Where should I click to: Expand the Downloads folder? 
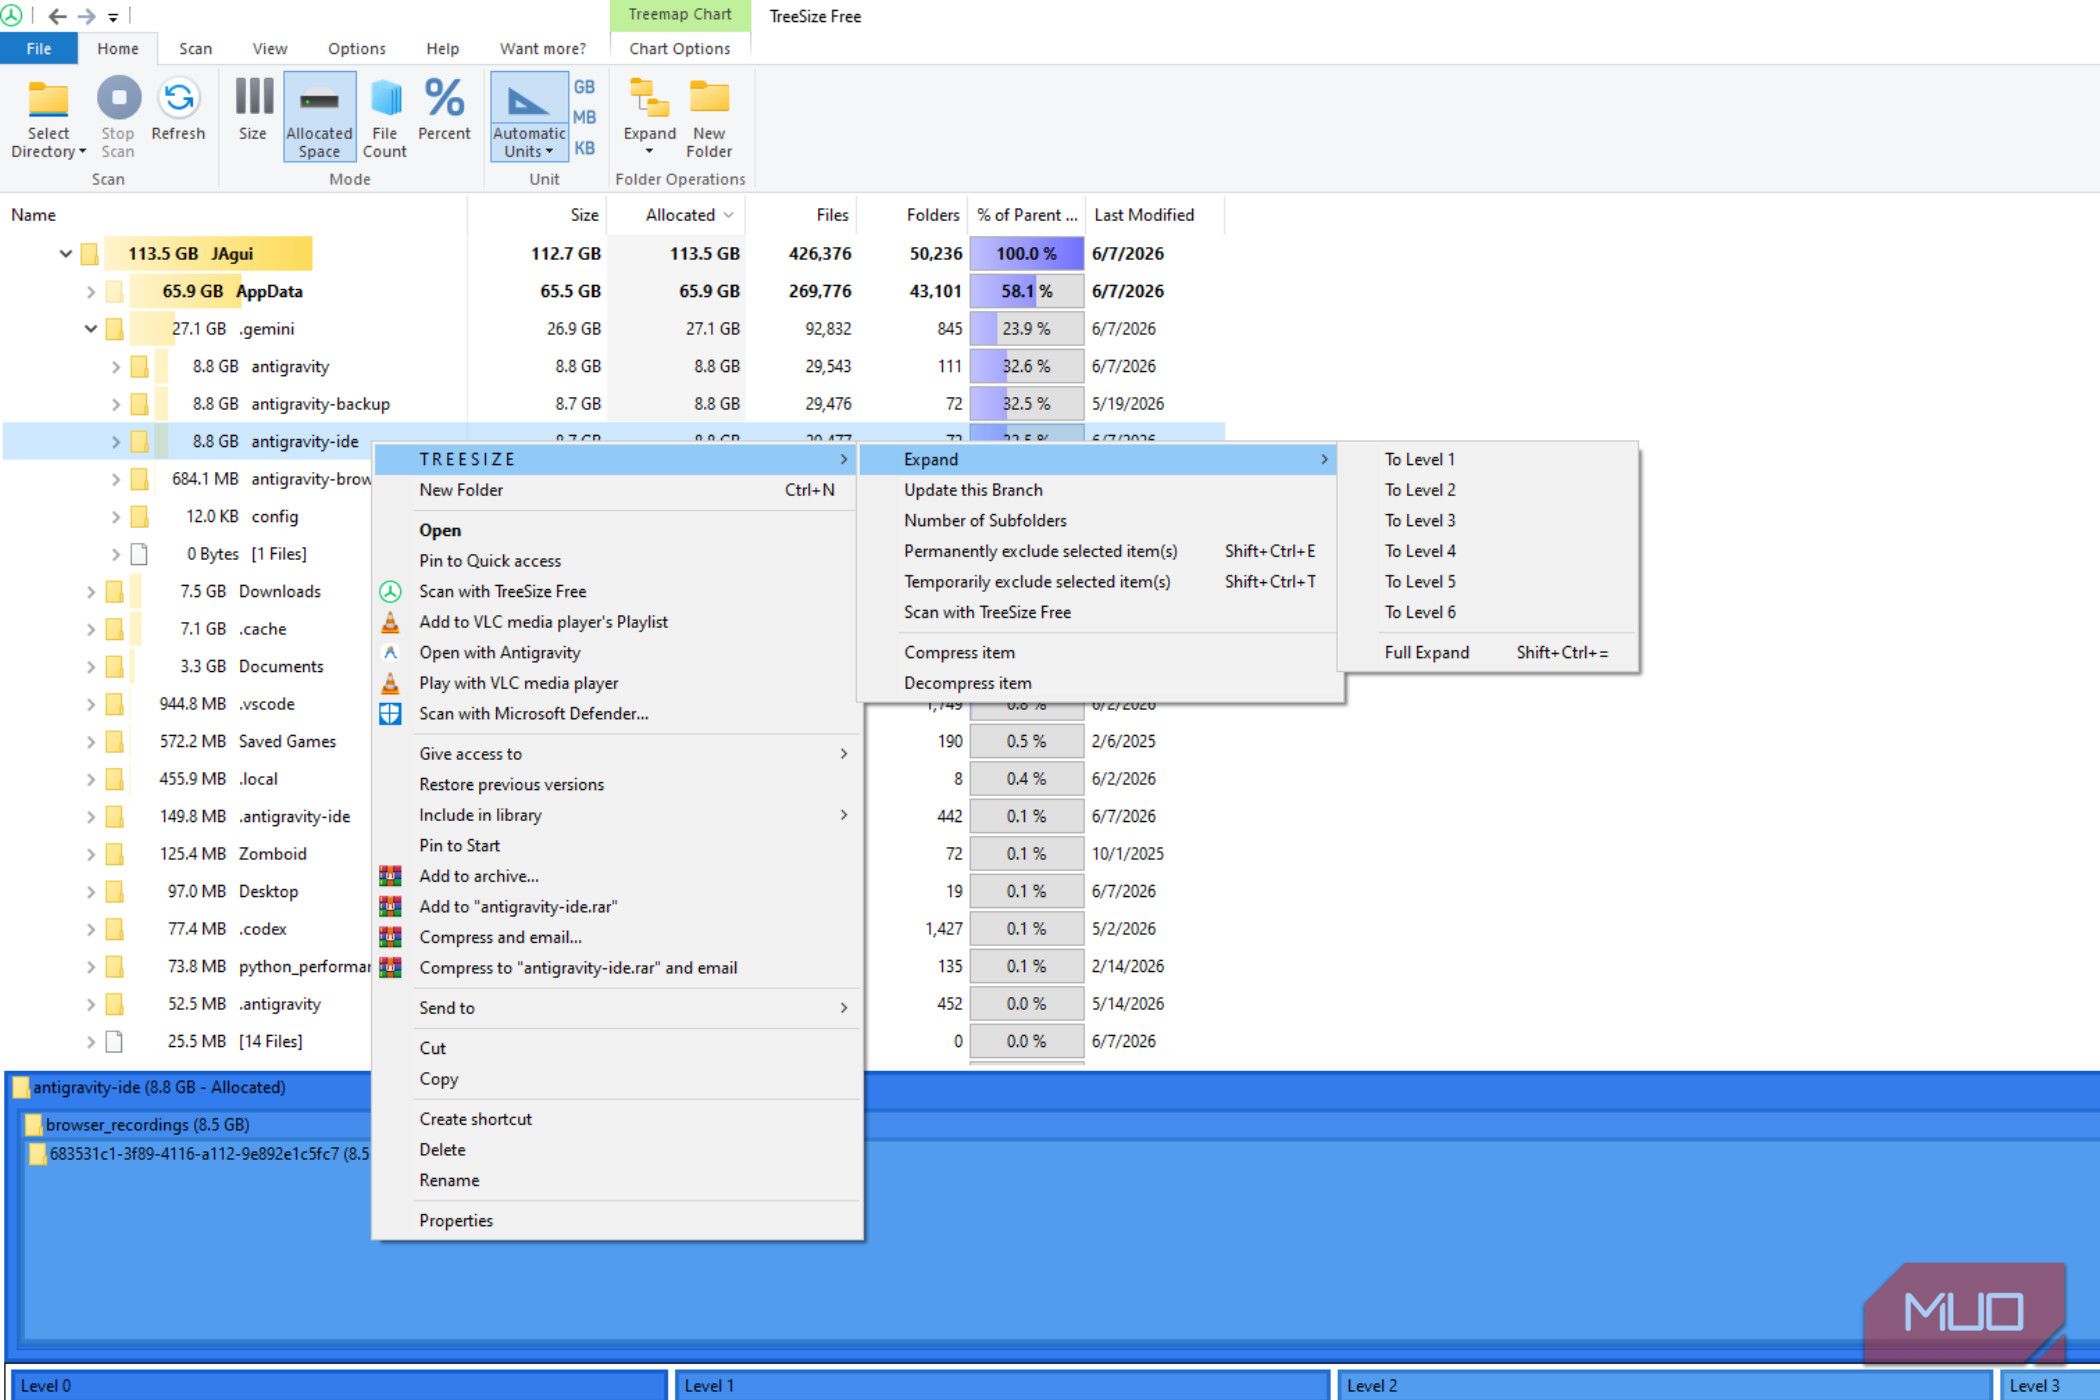[x=90, y=591]
